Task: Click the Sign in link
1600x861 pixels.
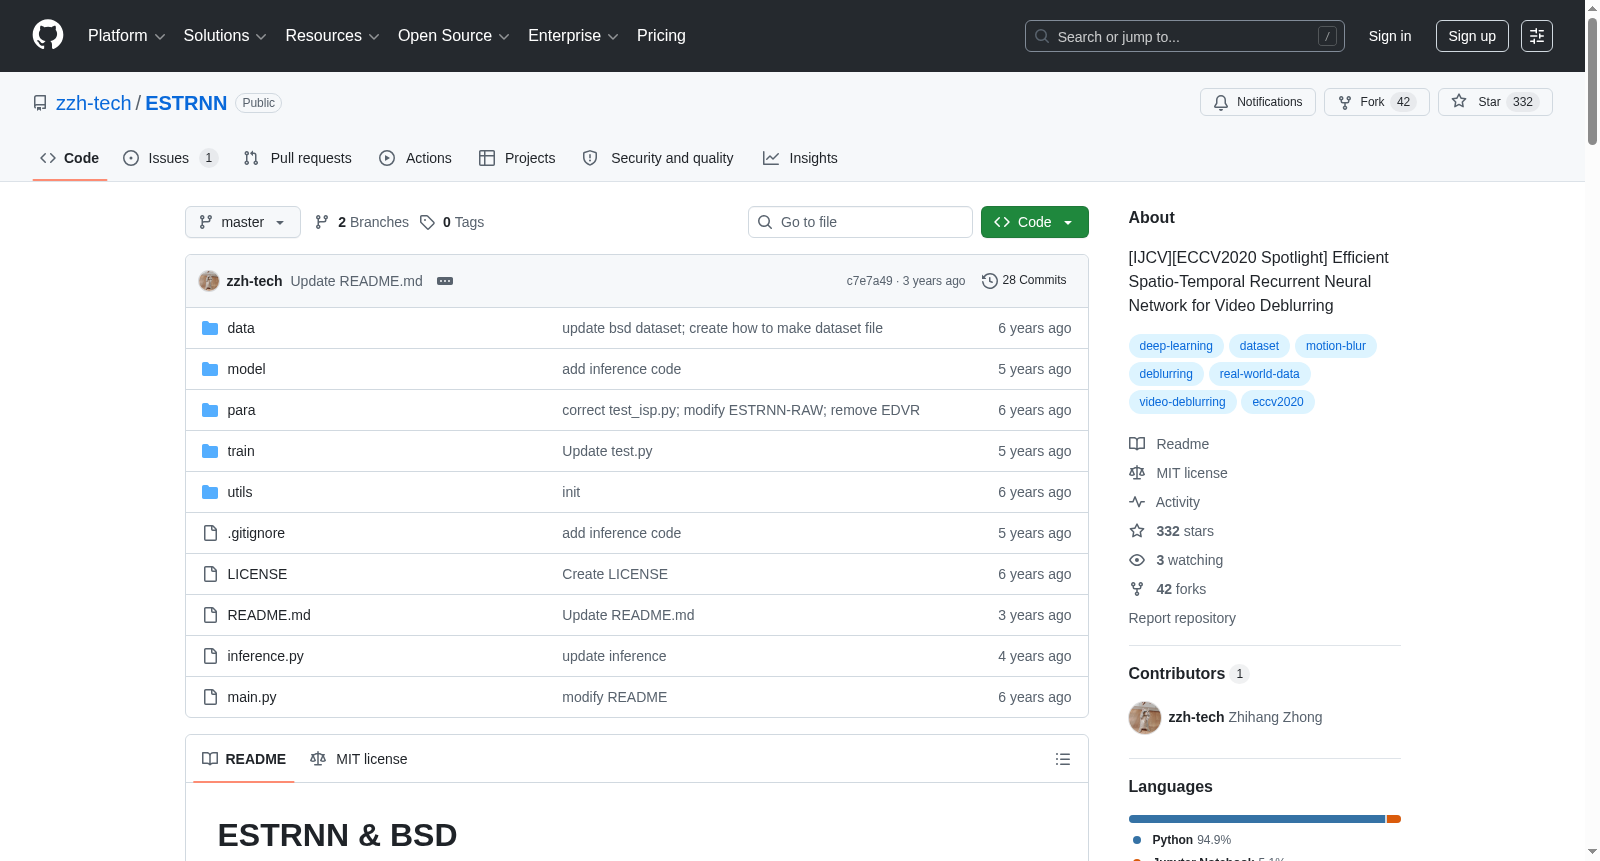Action: click(x=1390, y=36)
